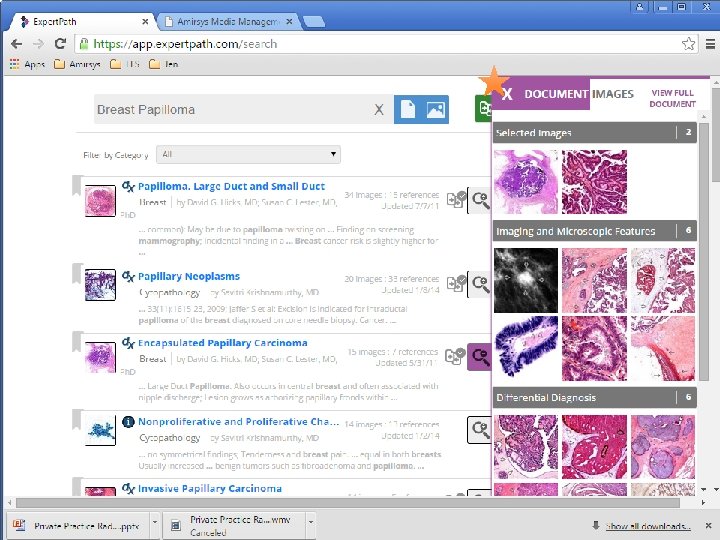Preview images for Nonproliferative and Proliferative result
The width and height of the screenshot is (720, 540).
(x=480, y=430)
